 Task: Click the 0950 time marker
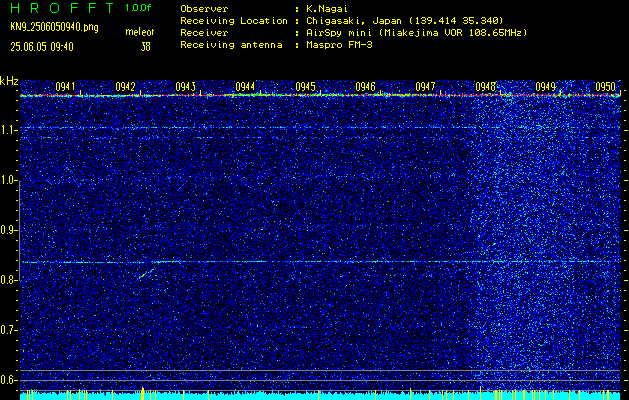tap(605, 86)
